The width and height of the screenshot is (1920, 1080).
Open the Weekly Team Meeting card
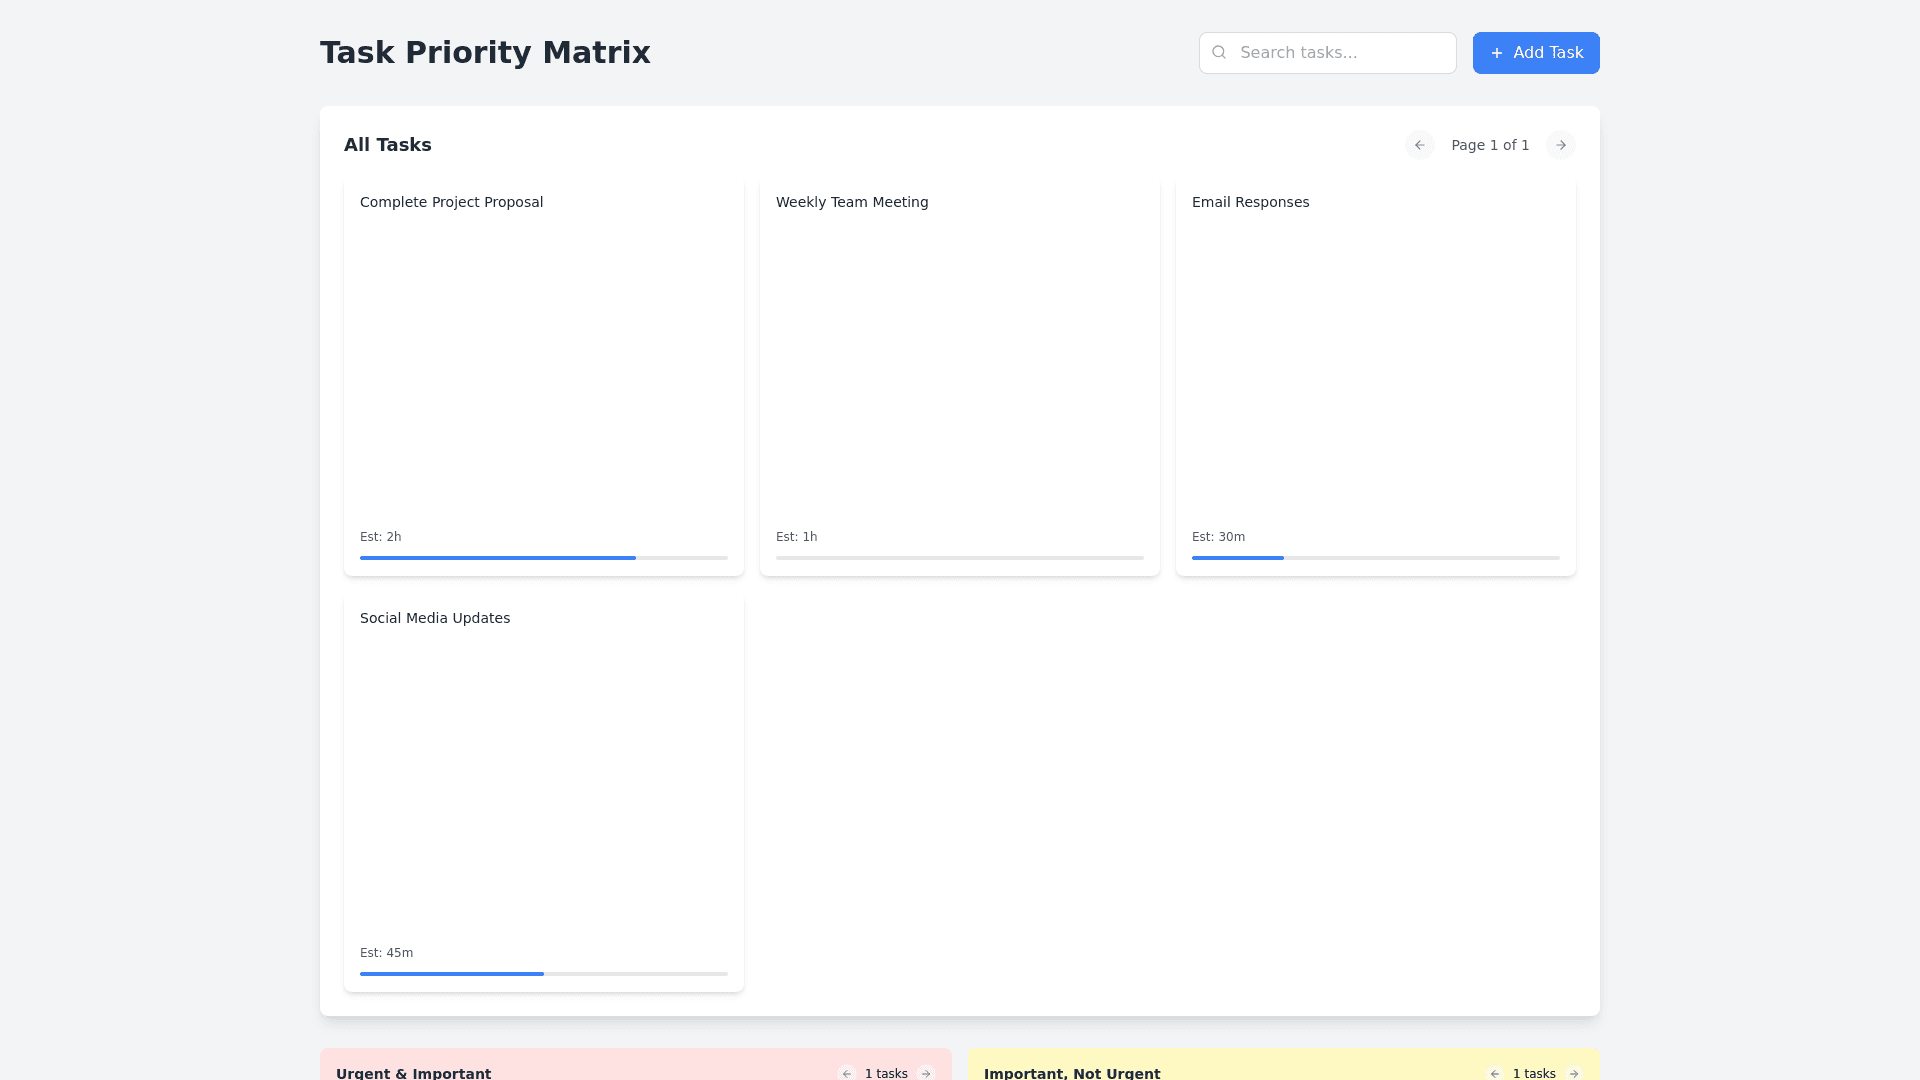click(x=959, y=370)
